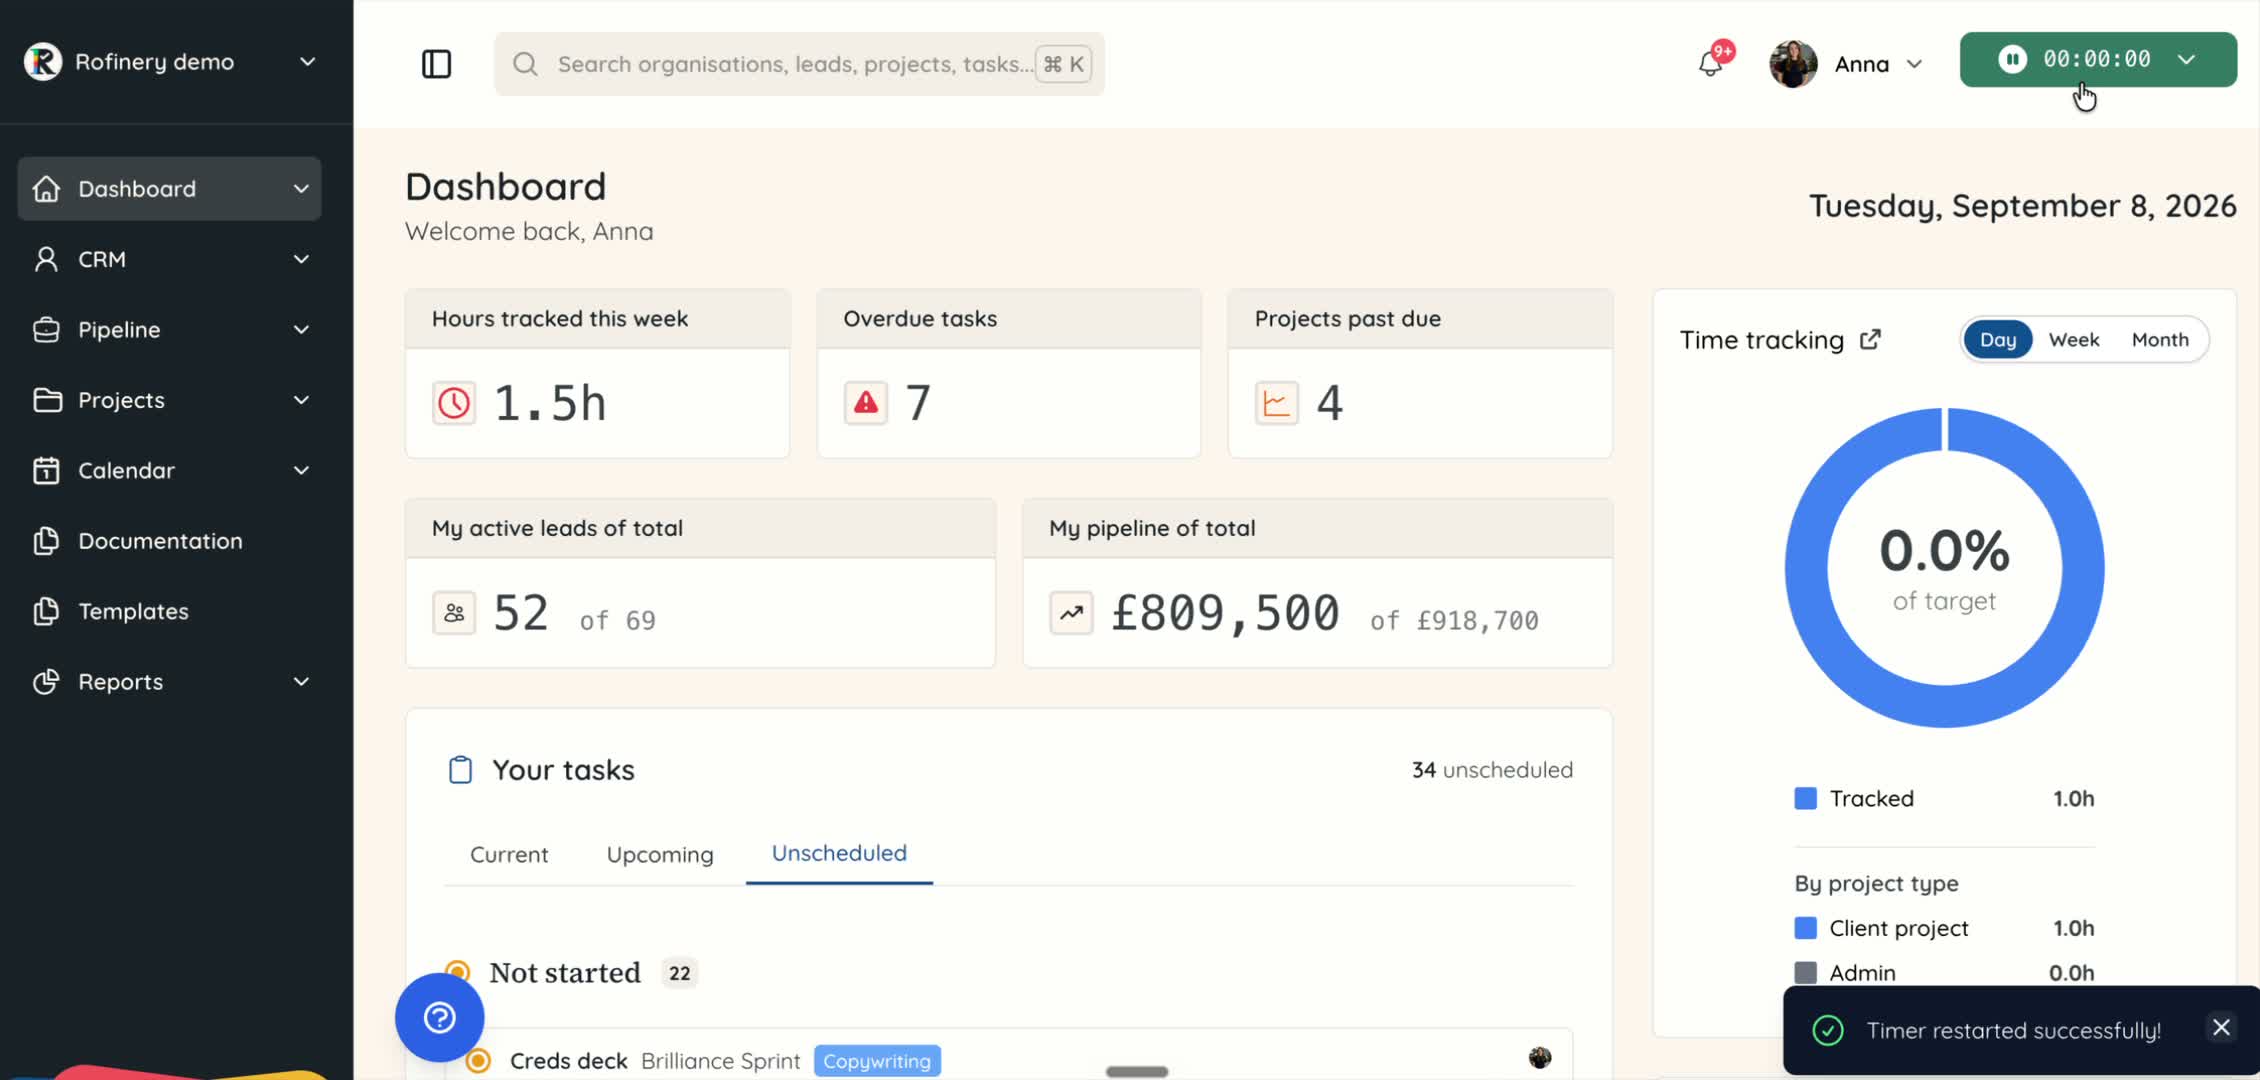
Task: Switch to the Upcoming tasks tab
Action: (660, 855)
